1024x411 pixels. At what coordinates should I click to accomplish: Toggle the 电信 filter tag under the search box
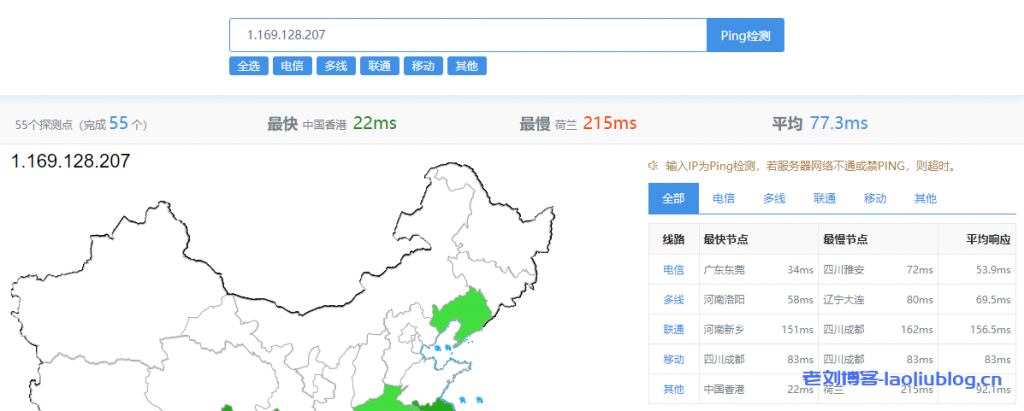292,66
